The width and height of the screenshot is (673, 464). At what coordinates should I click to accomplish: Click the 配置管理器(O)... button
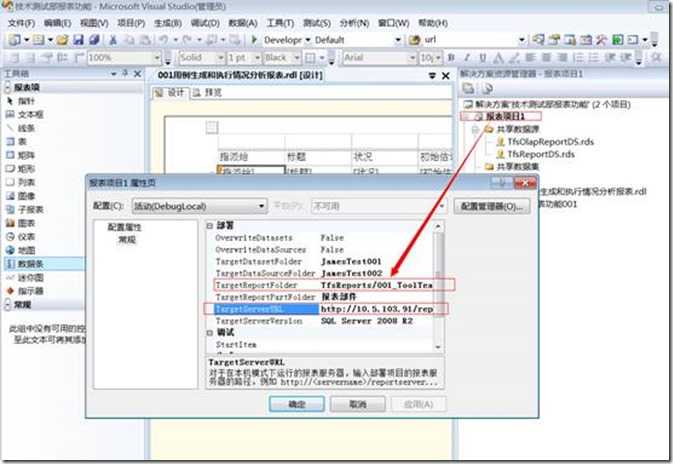click(x=492, y=206)
